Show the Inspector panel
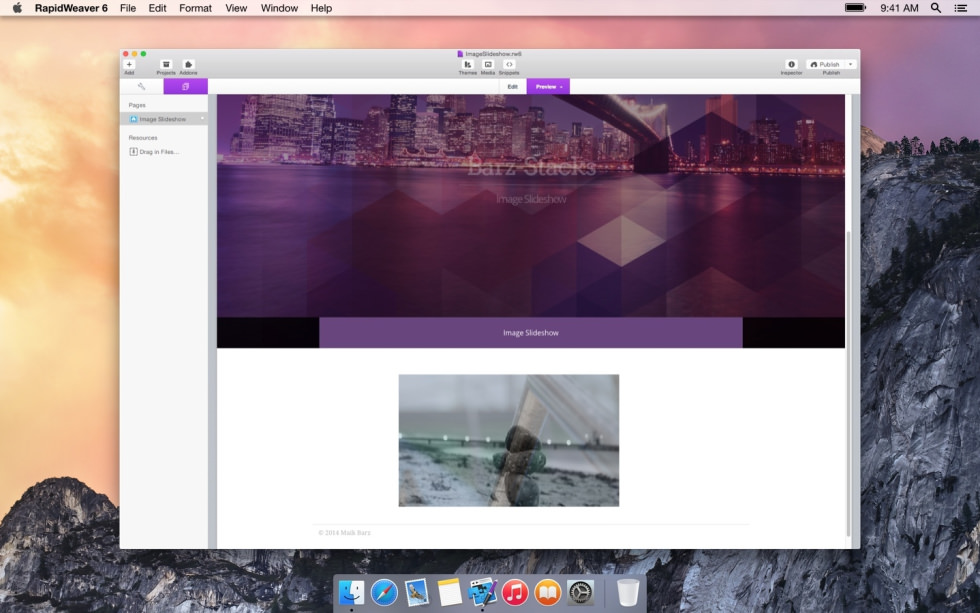 [x=791, y=64]
